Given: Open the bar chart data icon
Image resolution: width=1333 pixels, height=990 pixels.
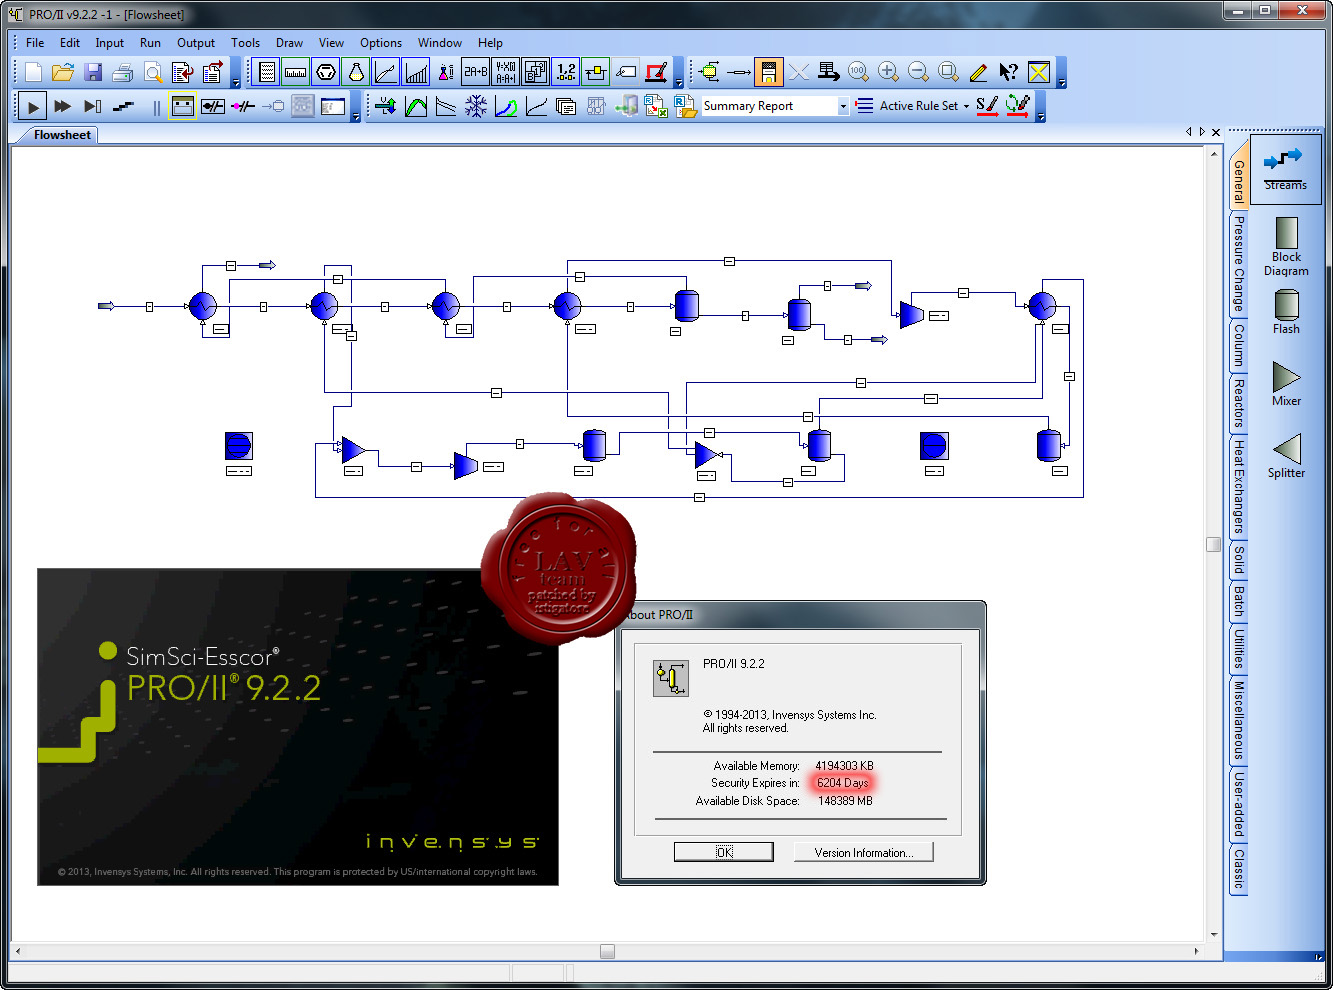Looking at the screenshot, I should 416,72.
